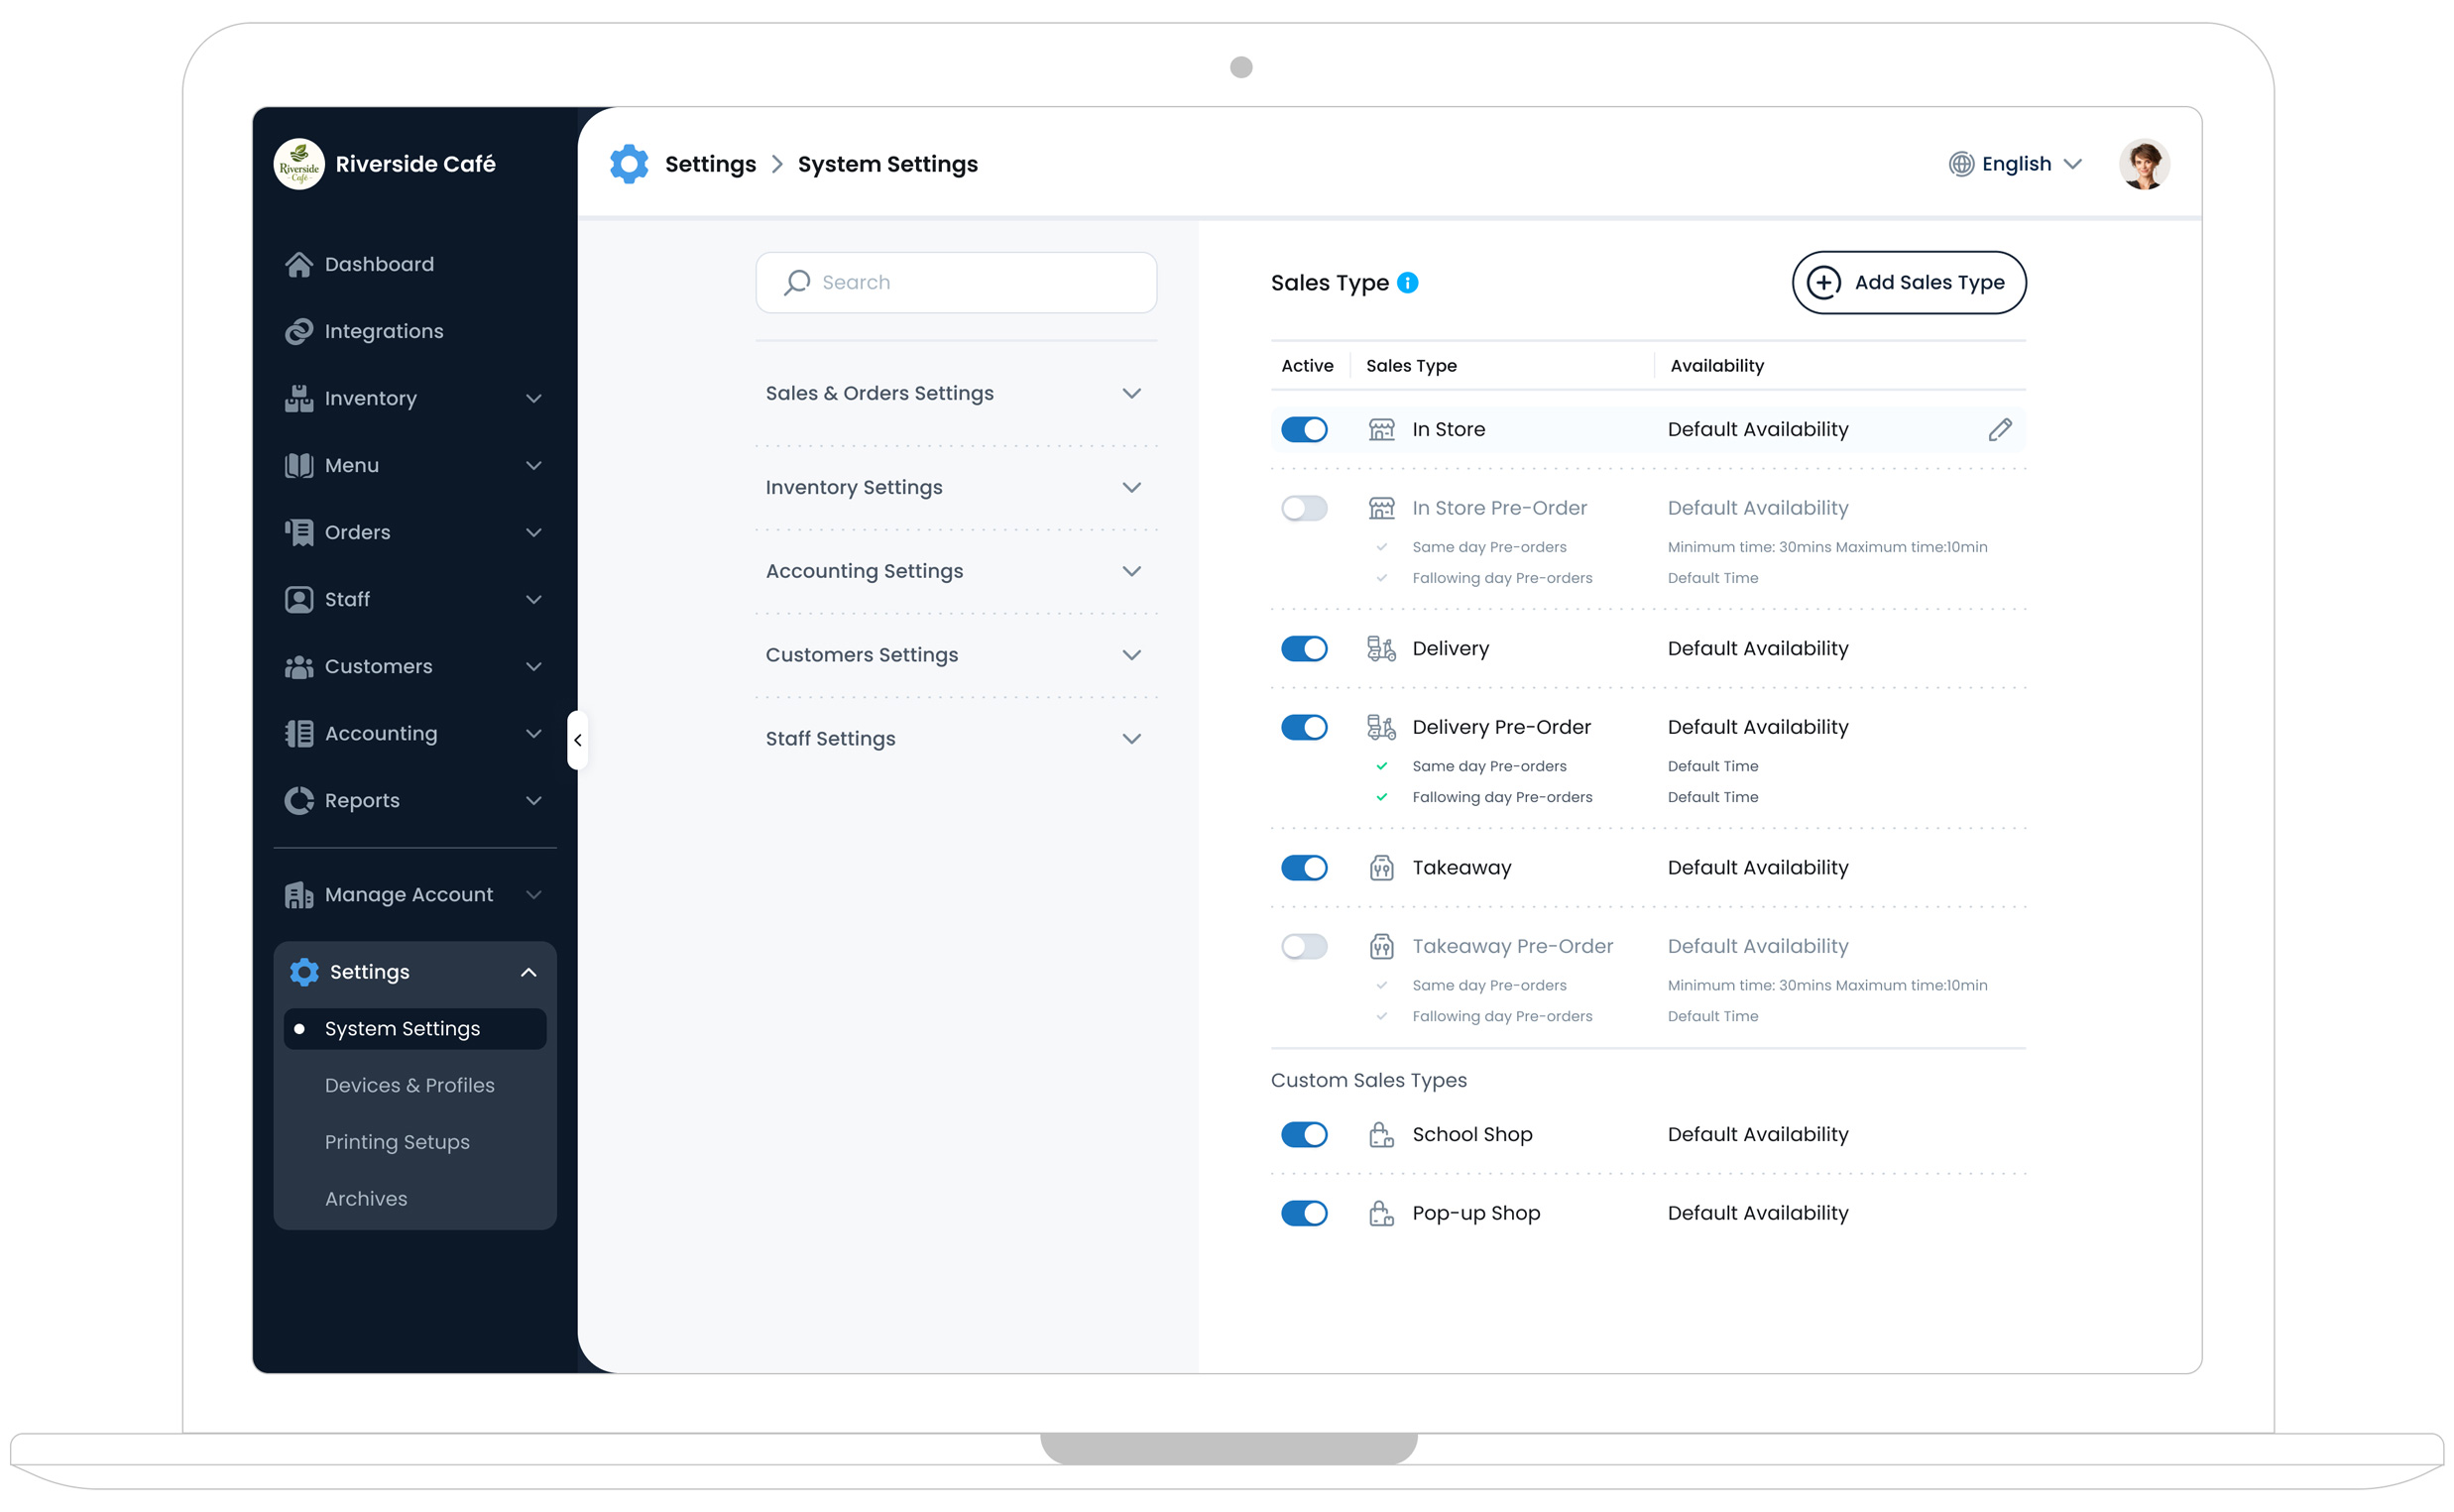The width and height of the screenshot is (2454, 1512).
Task: Enable the In Store Pre-Order toggle
Action: pyautogui.click(x=1304, y=508)
